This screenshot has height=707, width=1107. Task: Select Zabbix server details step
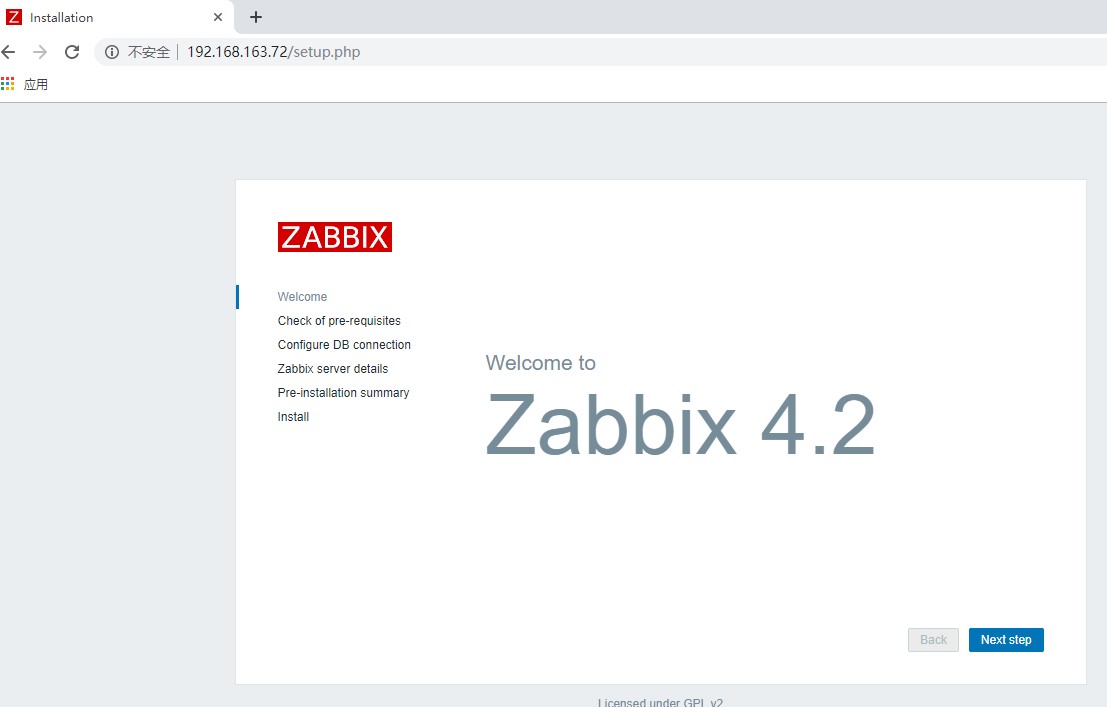tap(333, 369)
